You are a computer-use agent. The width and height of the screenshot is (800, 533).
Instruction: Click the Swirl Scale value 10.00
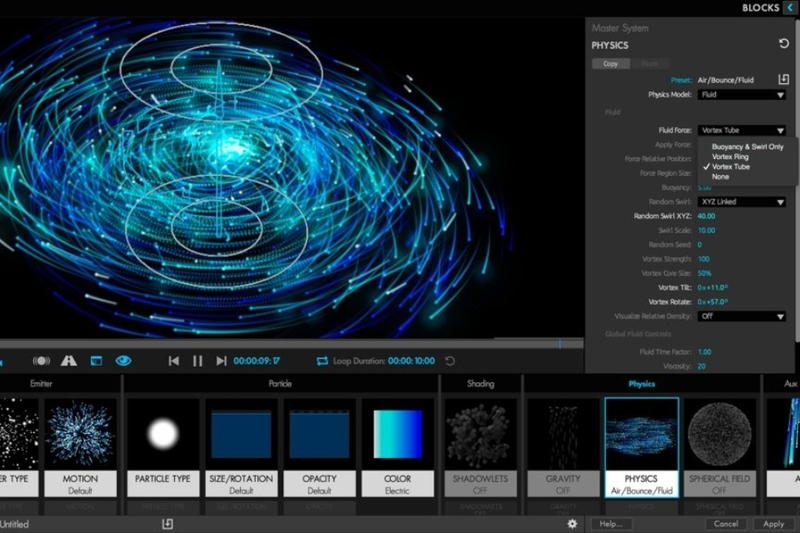coord(706,231)
